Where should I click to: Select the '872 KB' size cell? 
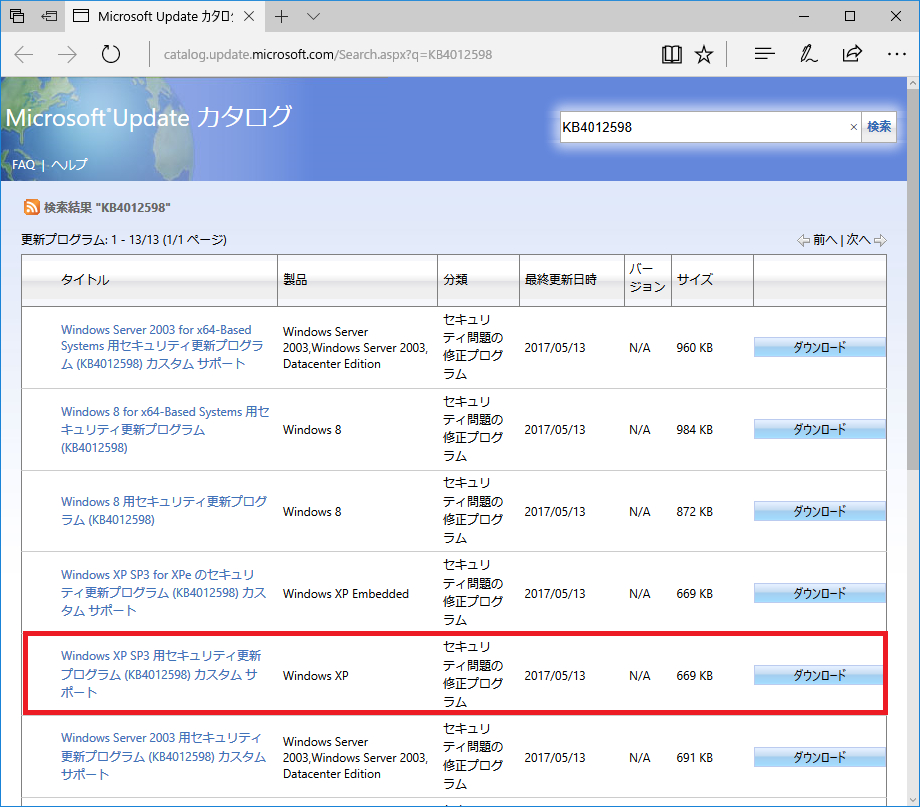(x=694, y=512)
